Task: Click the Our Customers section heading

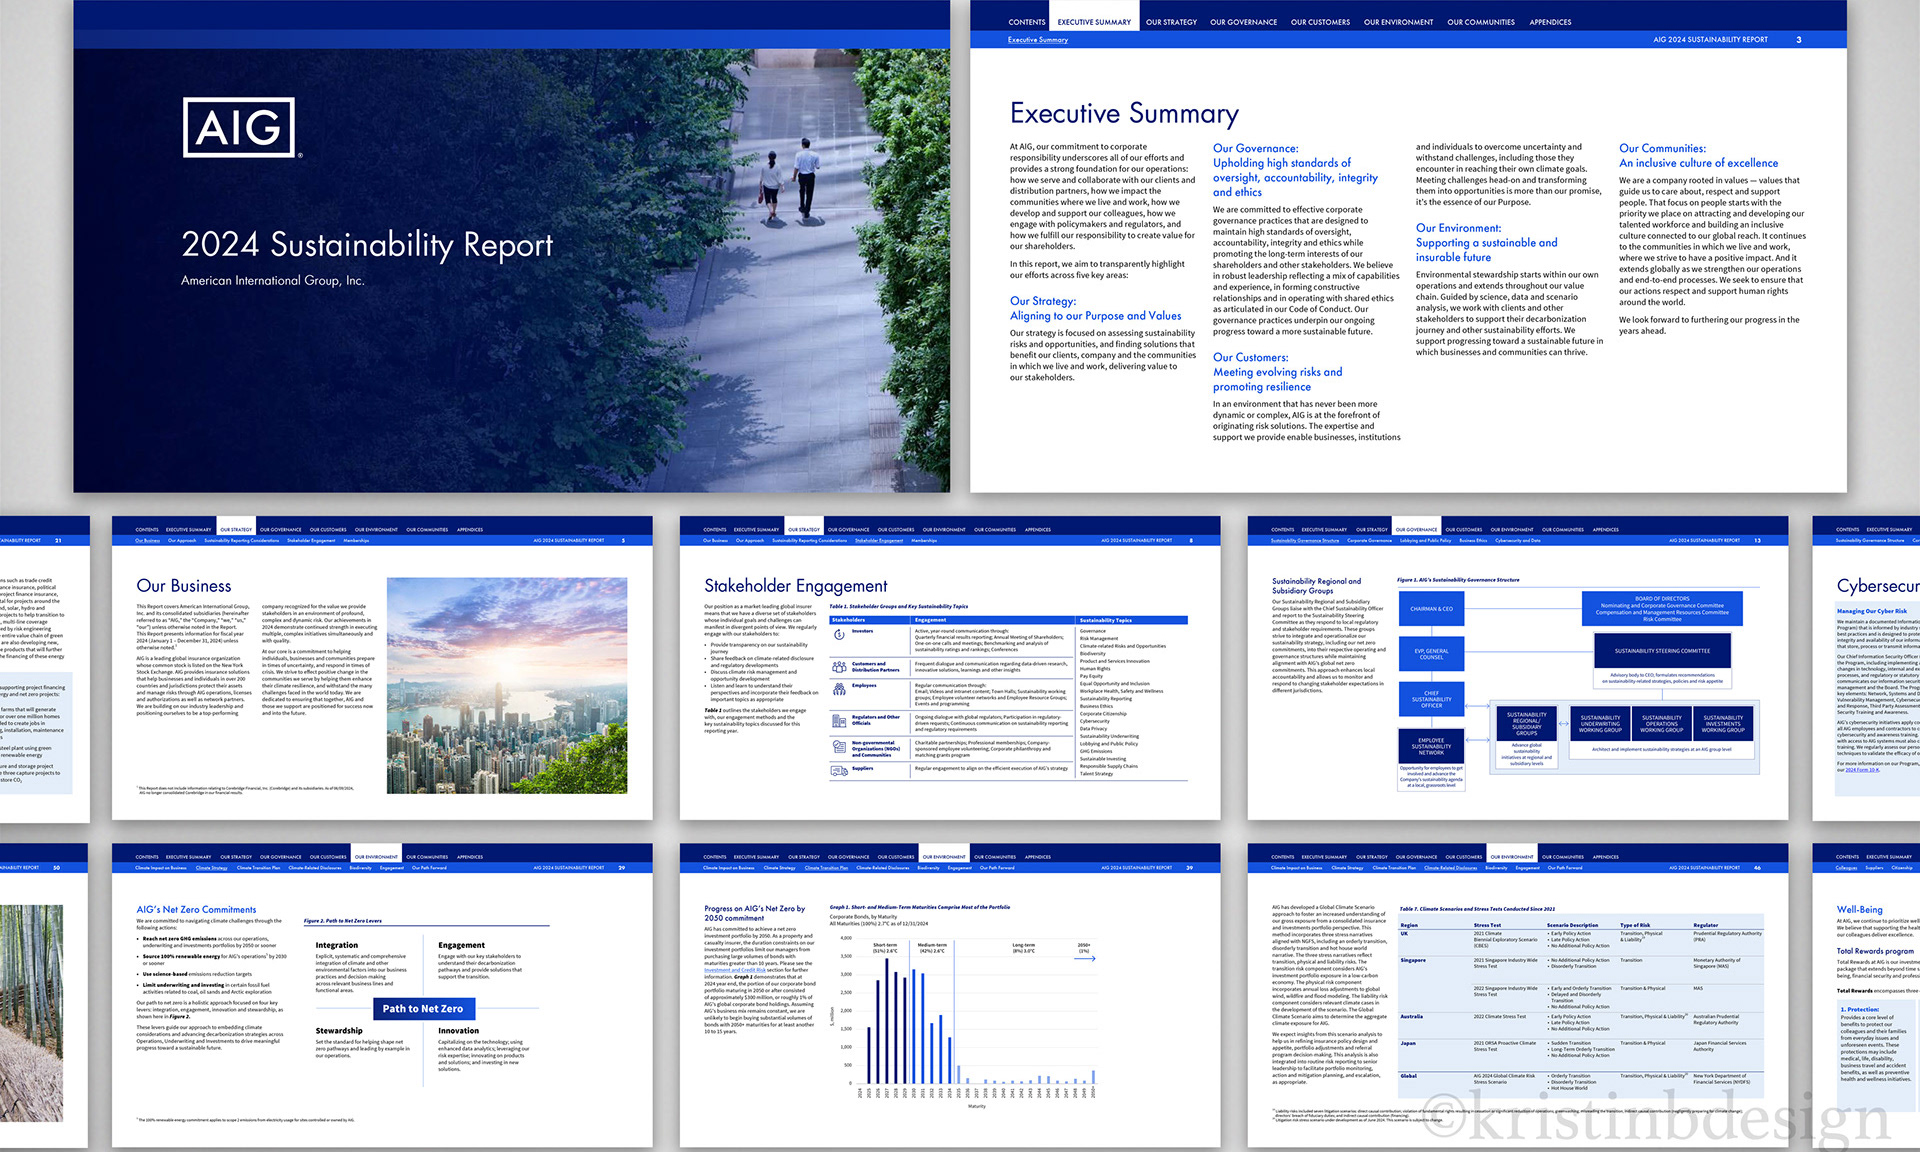Action: click(1278, 372)
